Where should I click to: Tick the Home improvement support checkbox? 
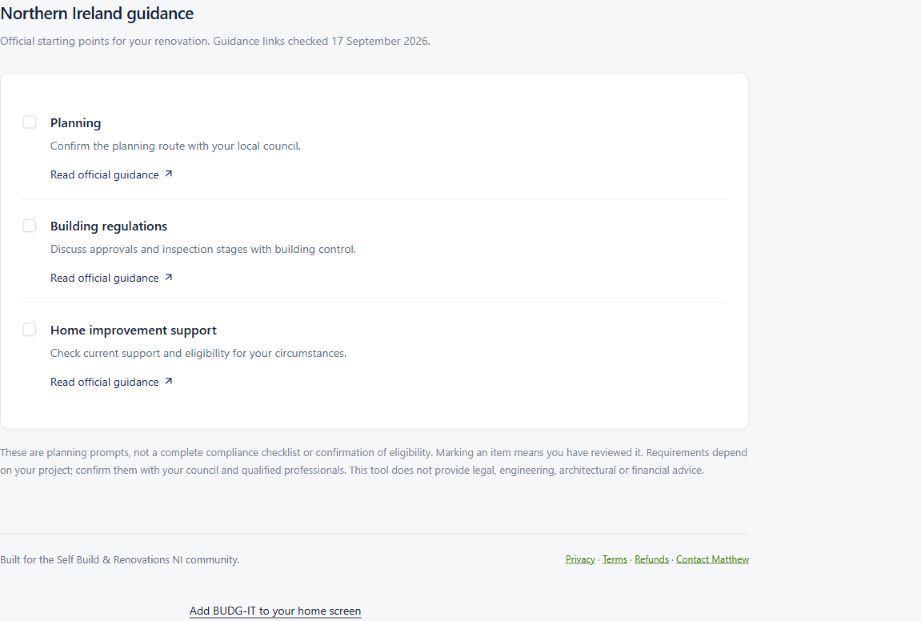(x=29, y=330)
